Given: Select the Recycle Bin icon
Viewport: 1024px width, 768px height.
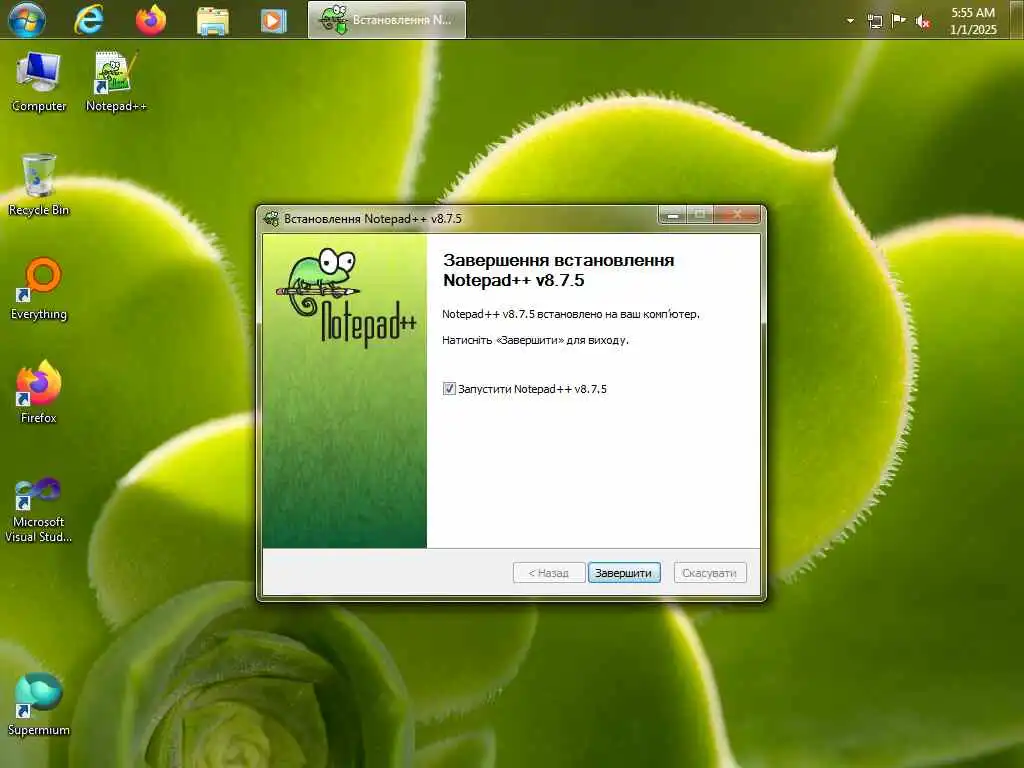Looking at the screenshot, I should pyautogui.click(x=39, y=185).
